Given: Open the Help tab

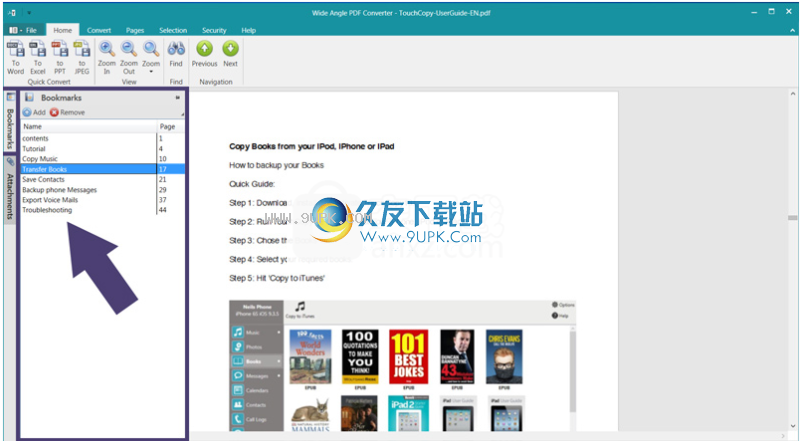Looking at the screenshot, I should pos(249,30).
